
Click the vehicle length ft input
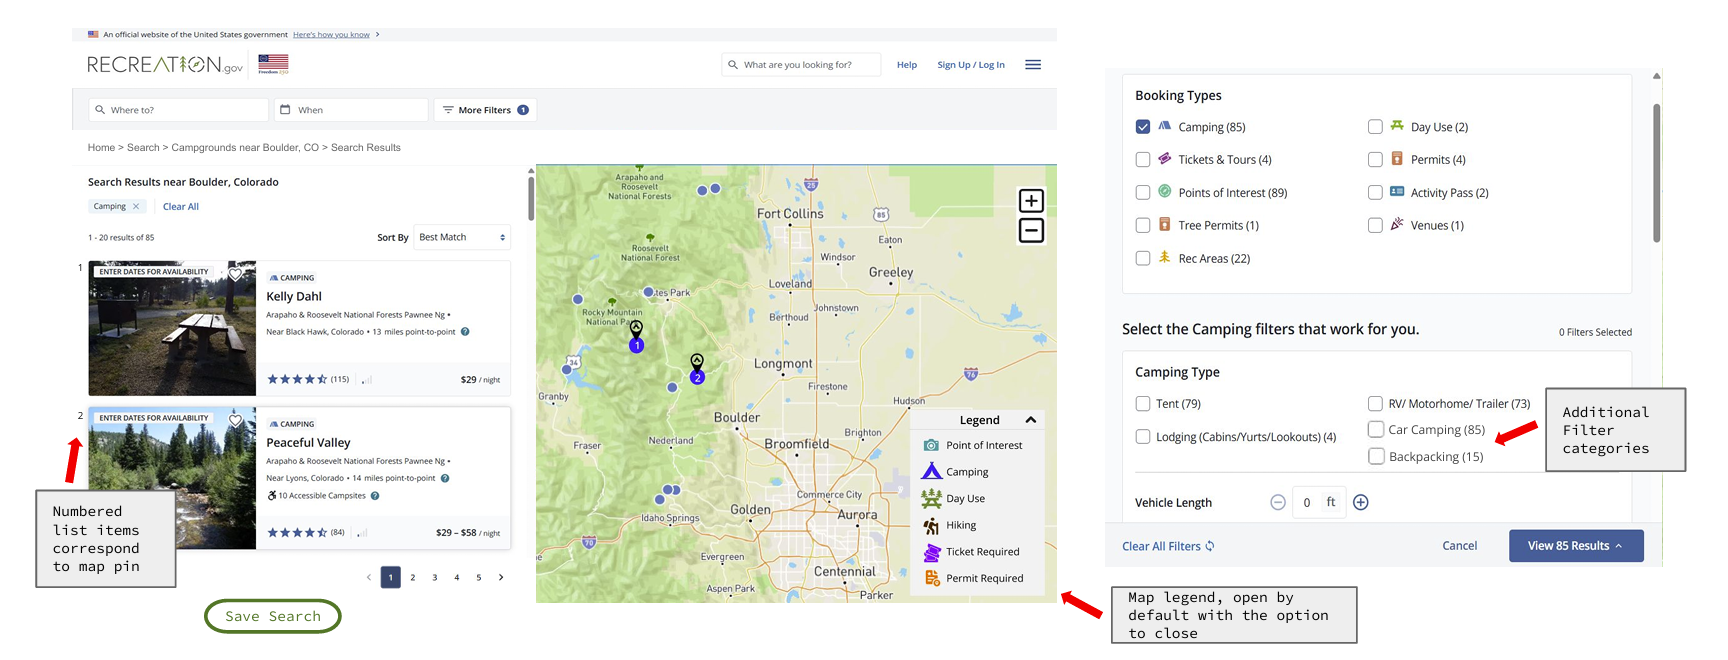pyautogui.click(x=1319, y=503)
